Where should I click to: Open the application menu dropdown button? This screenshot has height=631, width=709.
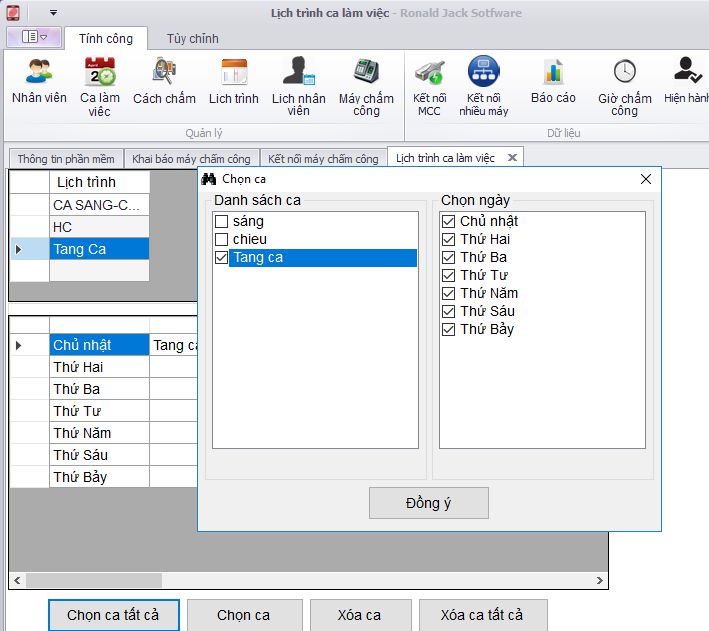tap(34, 37)
